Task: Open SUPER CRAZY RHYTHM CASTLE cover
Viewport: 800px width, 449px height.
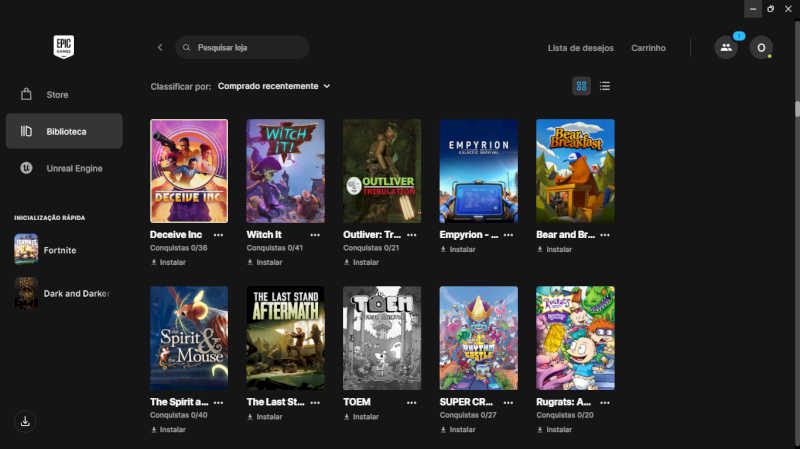Action: 479,338
